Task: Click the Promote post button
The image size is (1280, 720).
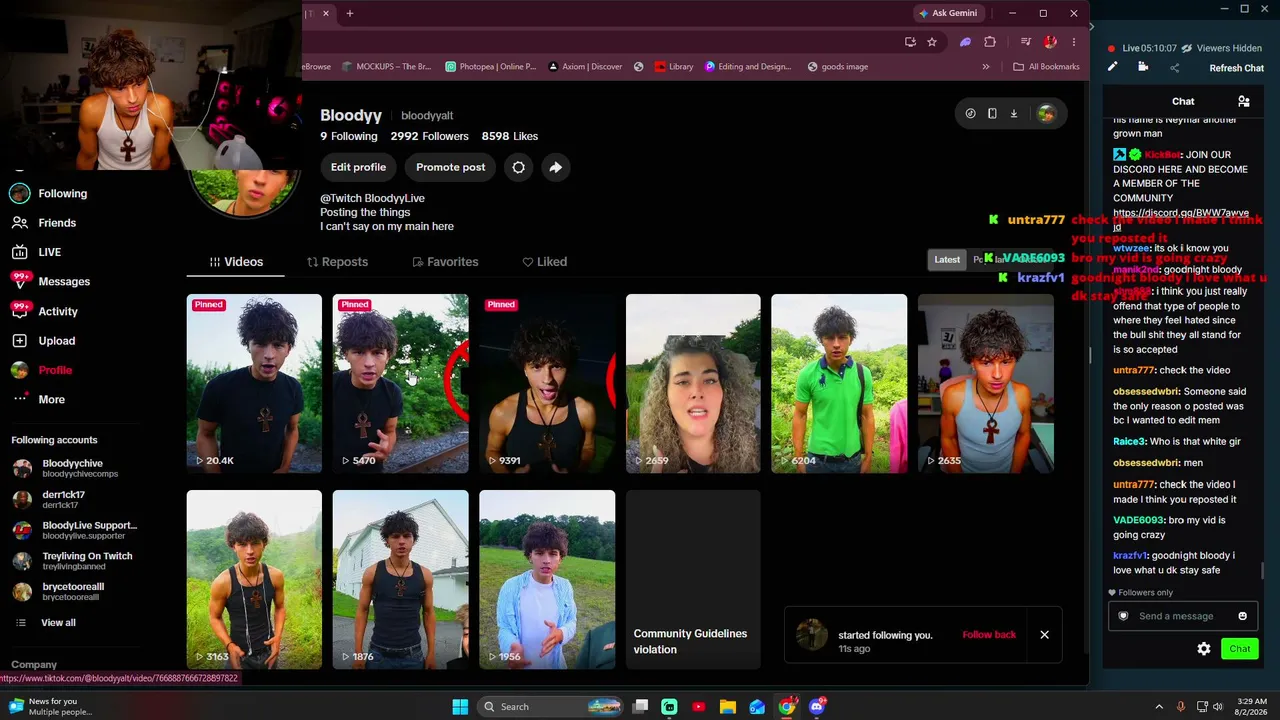Action: coord(450,167)
